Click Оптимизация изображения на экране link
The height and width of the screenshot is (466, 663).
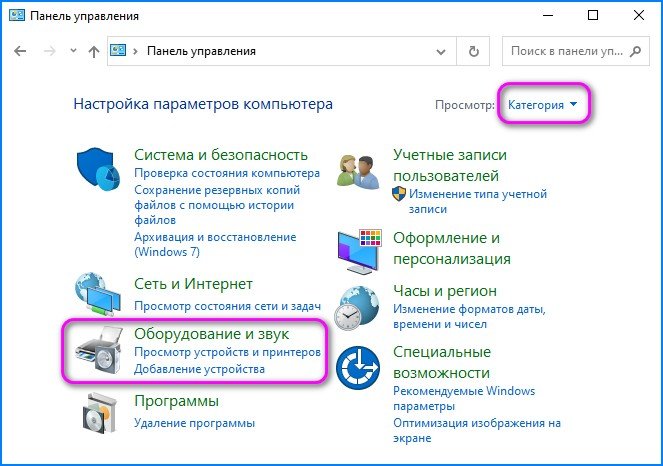click(477, 430)
